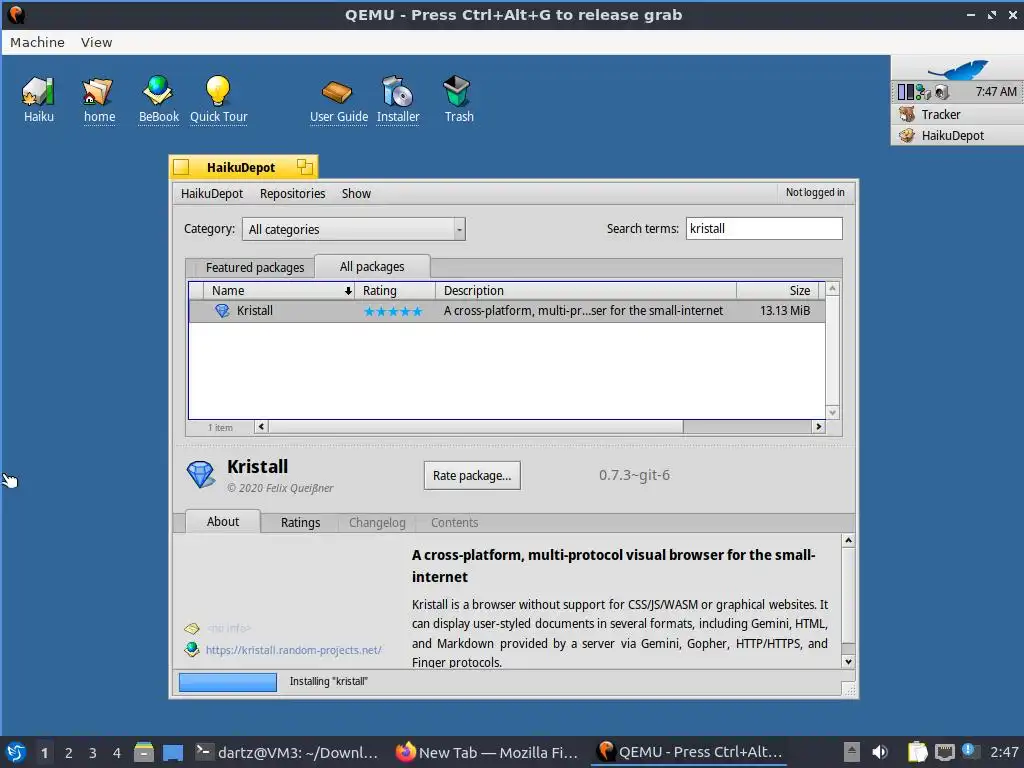
Task: Switch to host workspace 3
Action: [92, 752]
